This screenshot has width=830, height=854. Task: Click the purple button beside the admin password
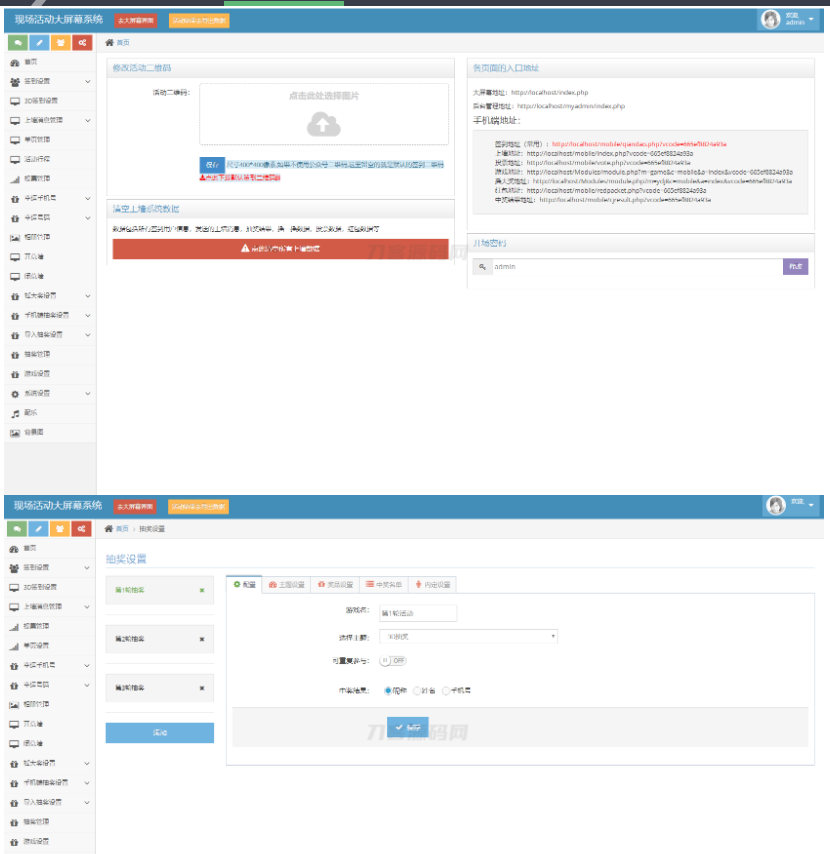click(x=795, y=267)
